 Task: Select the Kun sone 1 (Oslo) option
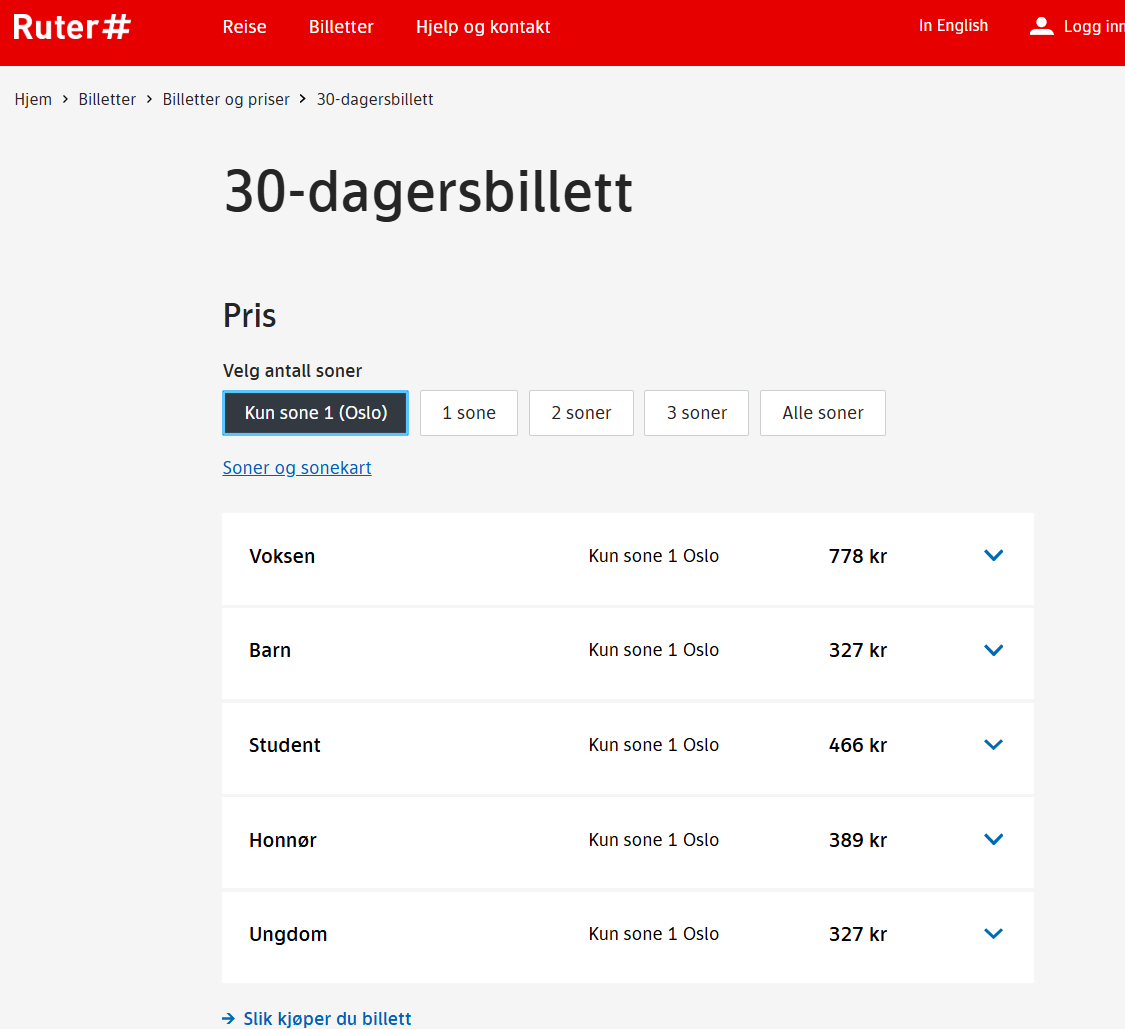pos(316,413)
